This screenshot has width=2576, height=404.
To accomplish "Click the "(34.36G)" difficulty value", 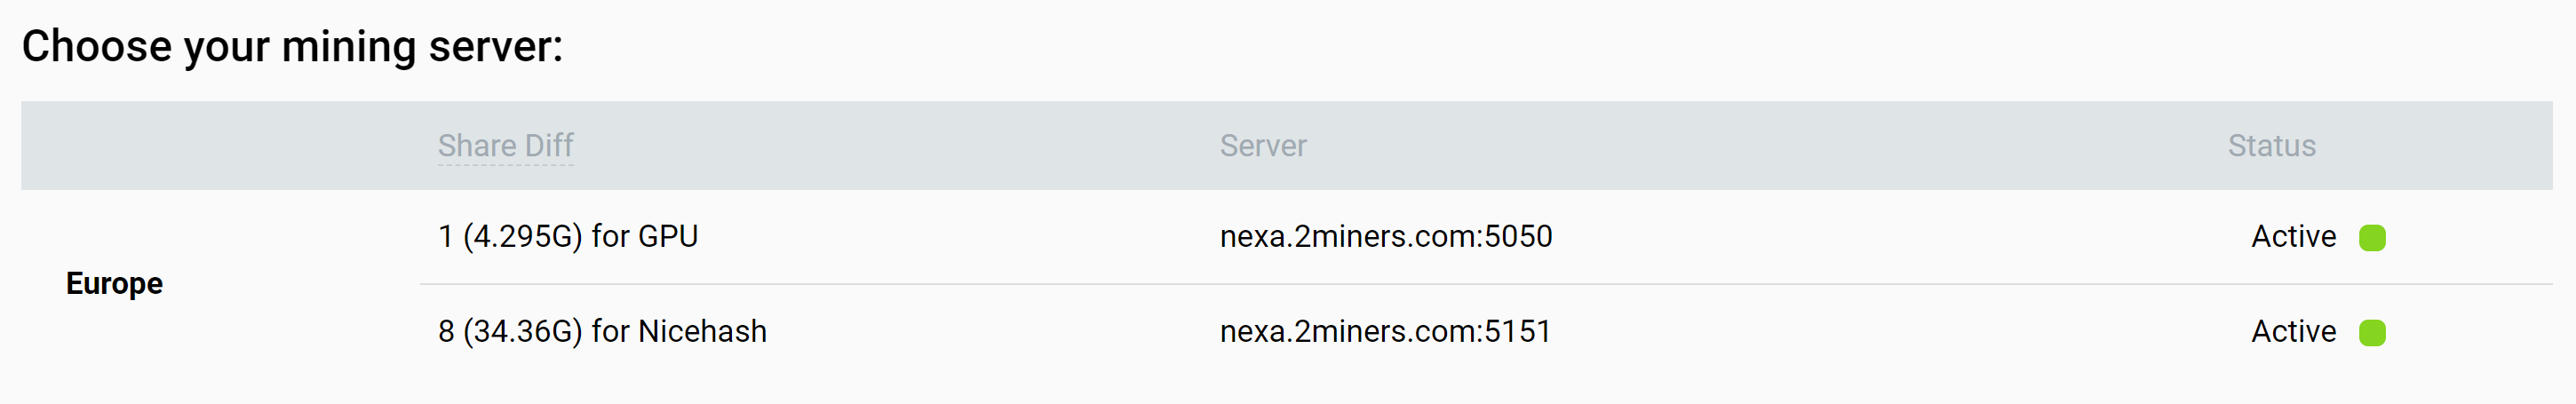I will click(522, 332).
